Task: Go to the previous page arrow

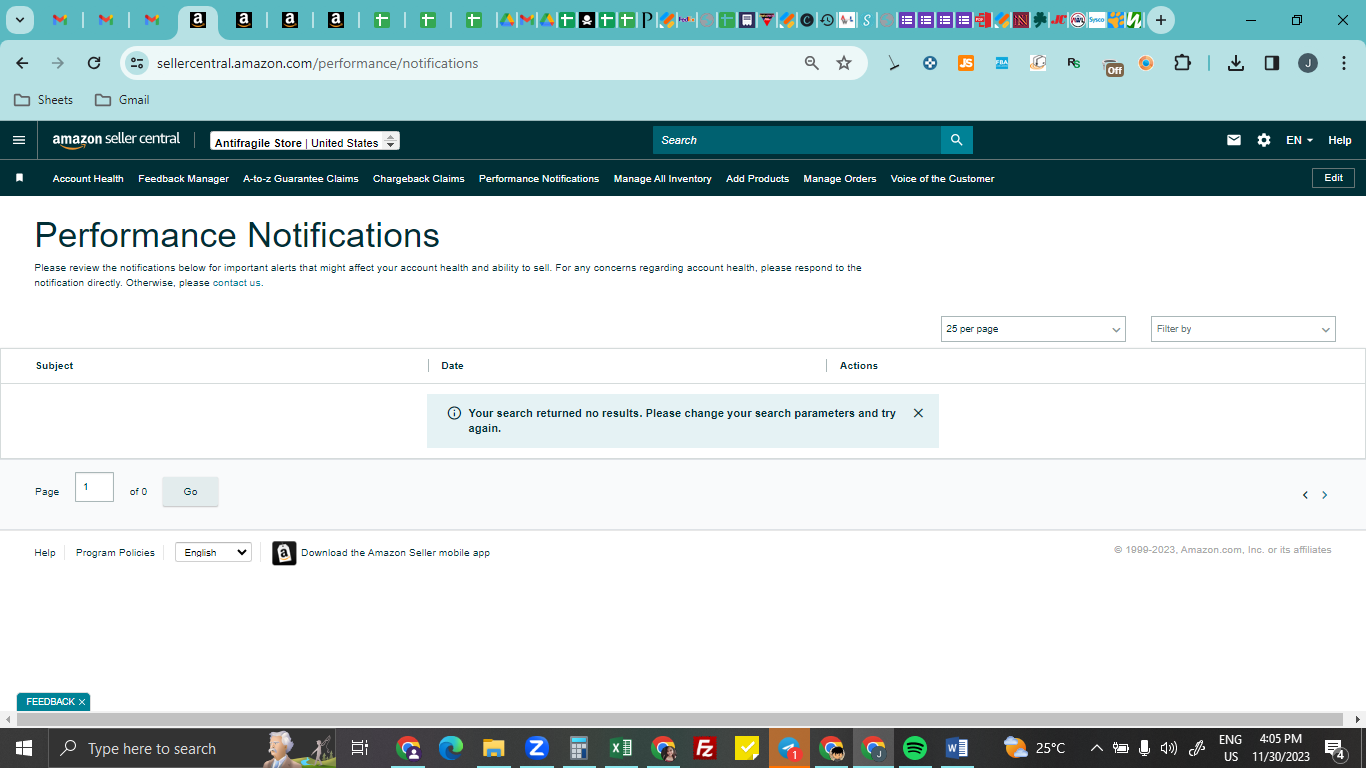Action: coord(1305,495)
